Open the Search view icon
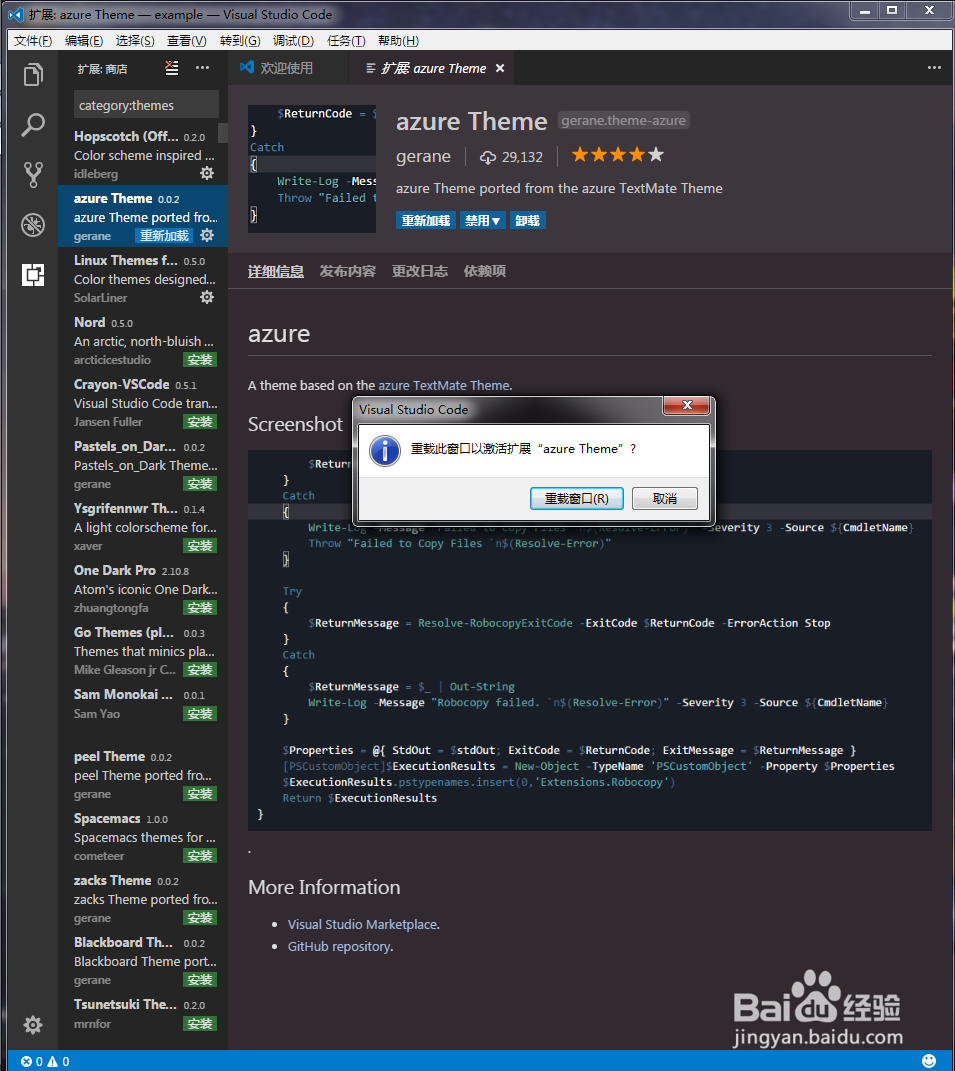 33,124
